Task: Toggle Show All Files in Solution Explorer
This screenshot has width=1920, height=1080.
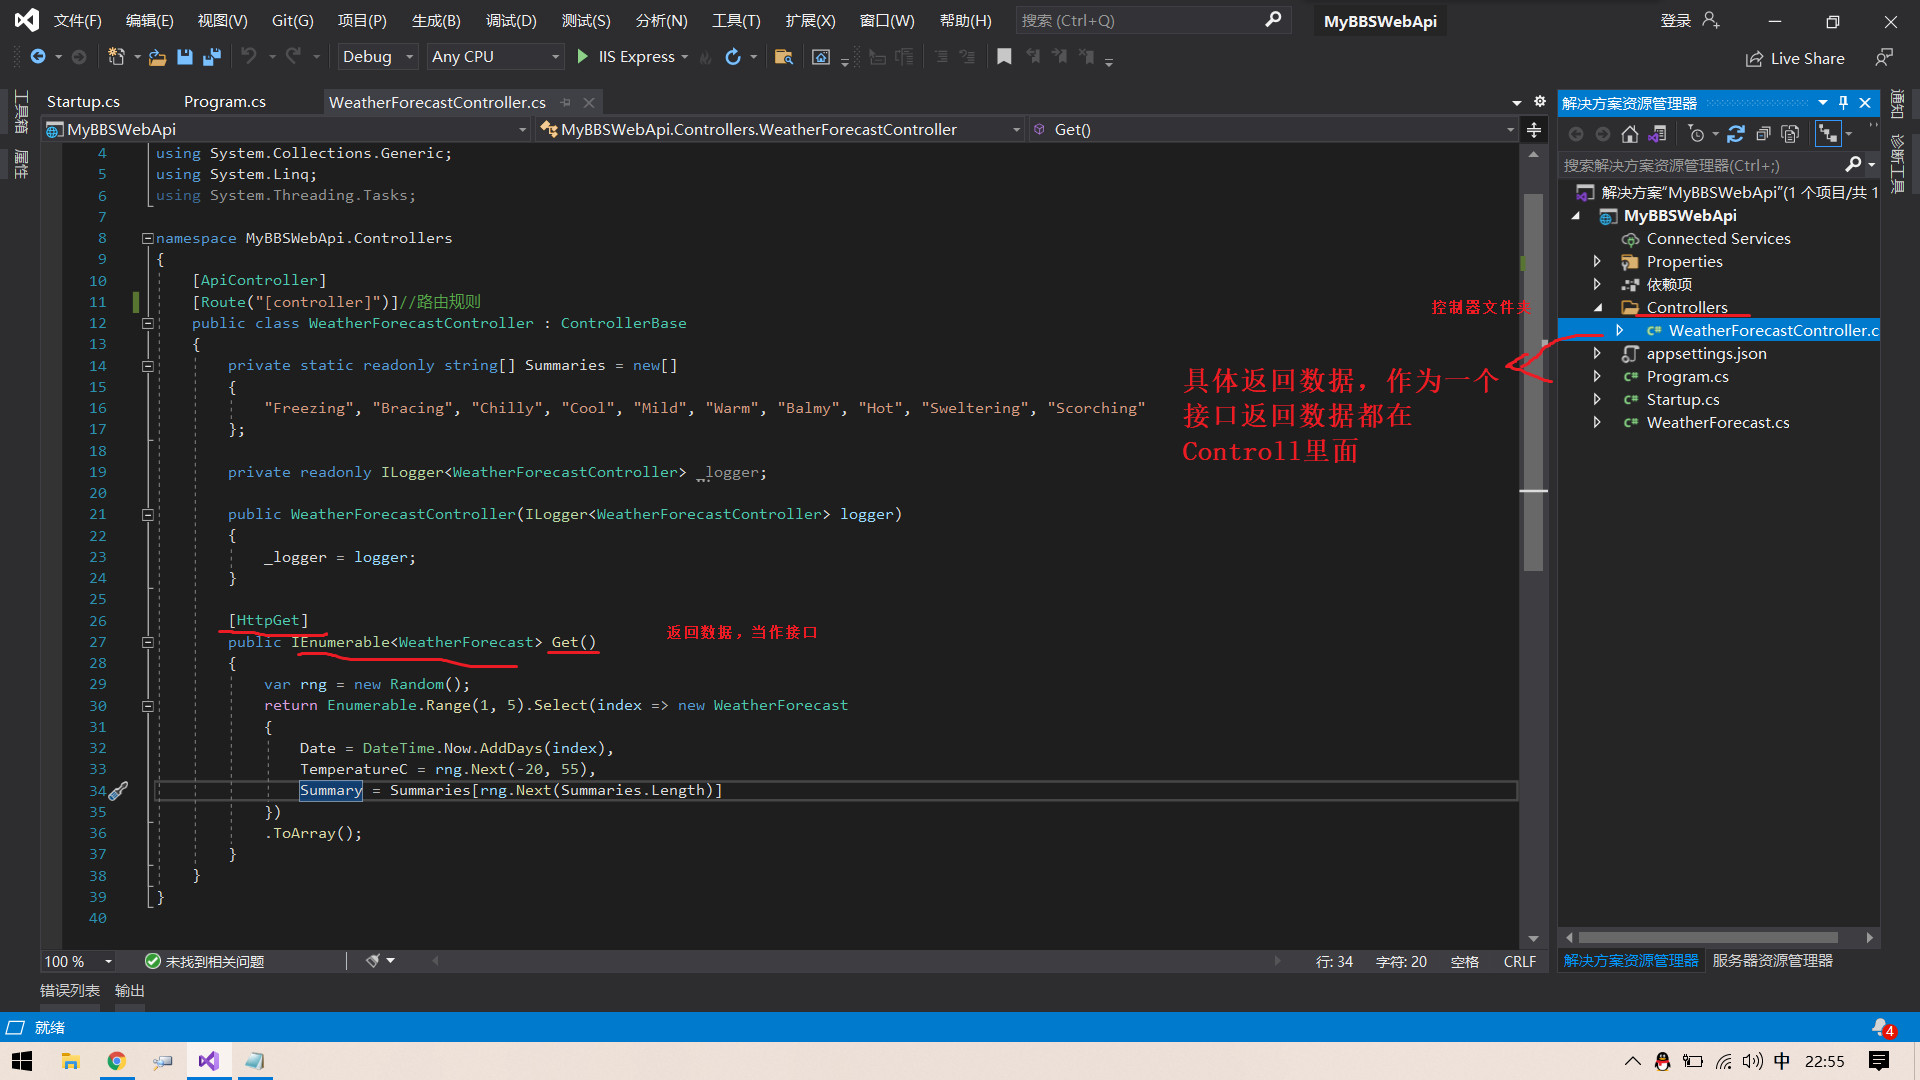Action: [x=1790, y=134]
